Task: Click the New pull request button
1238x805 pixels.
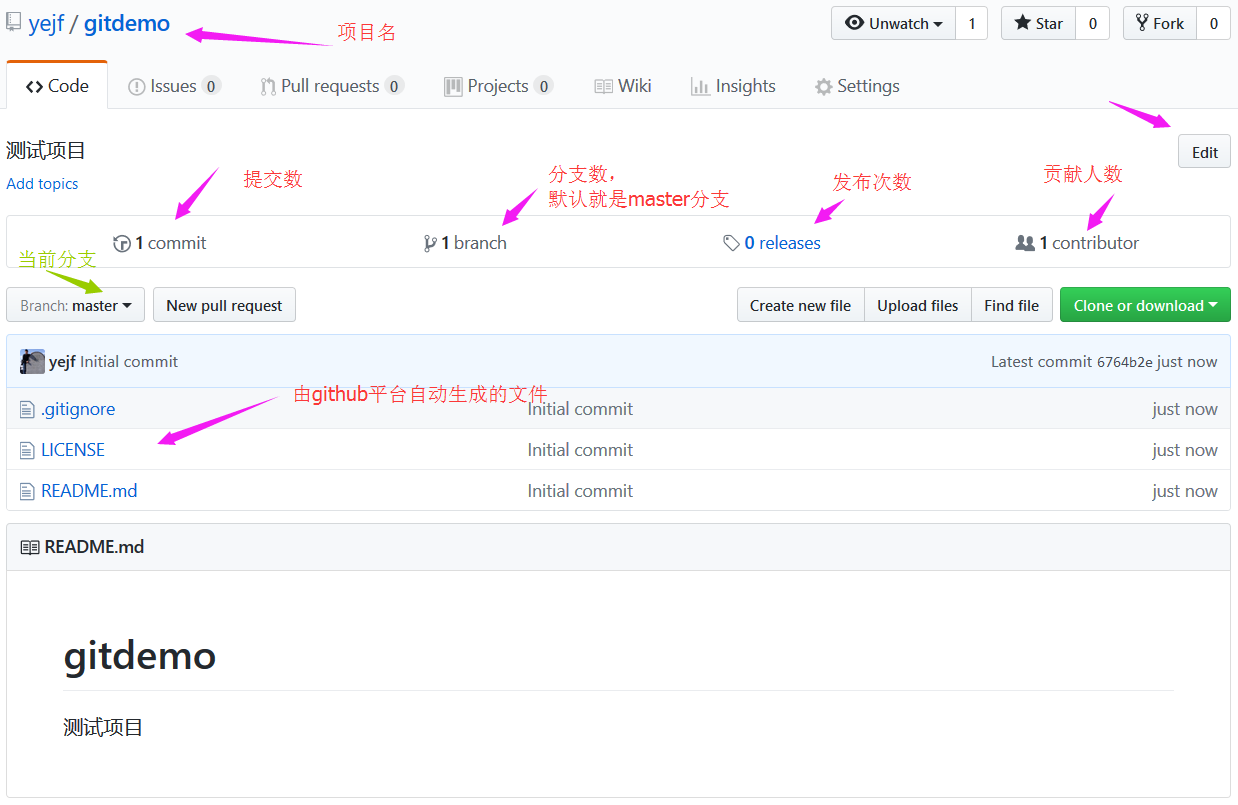Action: pyautogui.click(x=224, y=305)
